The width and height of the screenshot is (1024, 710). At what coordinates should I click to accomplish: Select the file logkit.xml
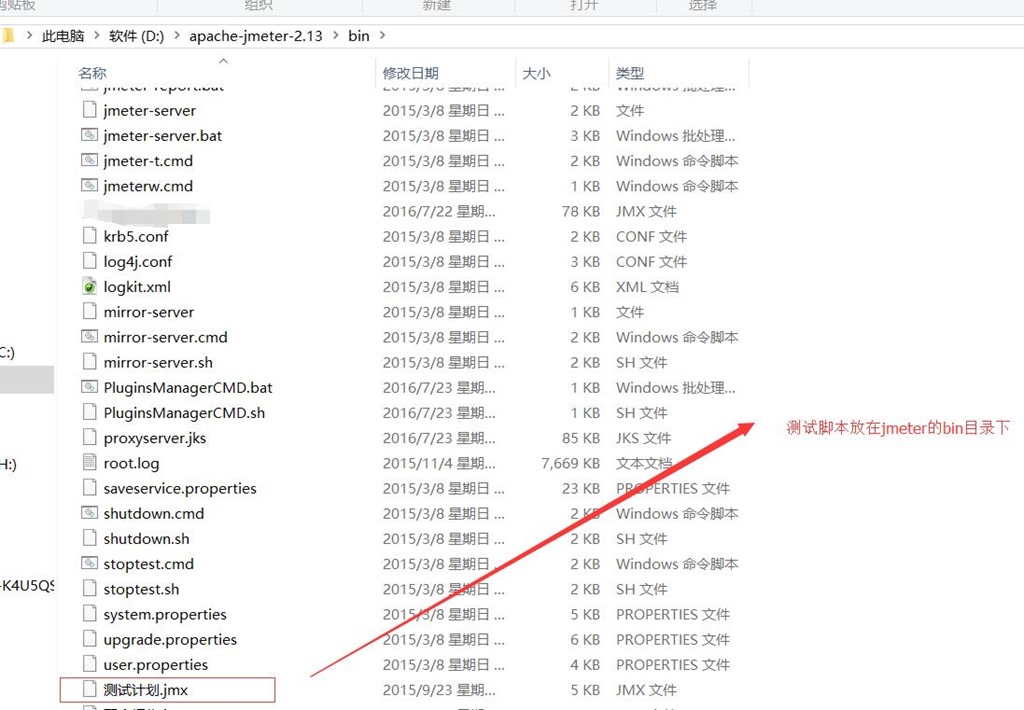pos(137,287)
